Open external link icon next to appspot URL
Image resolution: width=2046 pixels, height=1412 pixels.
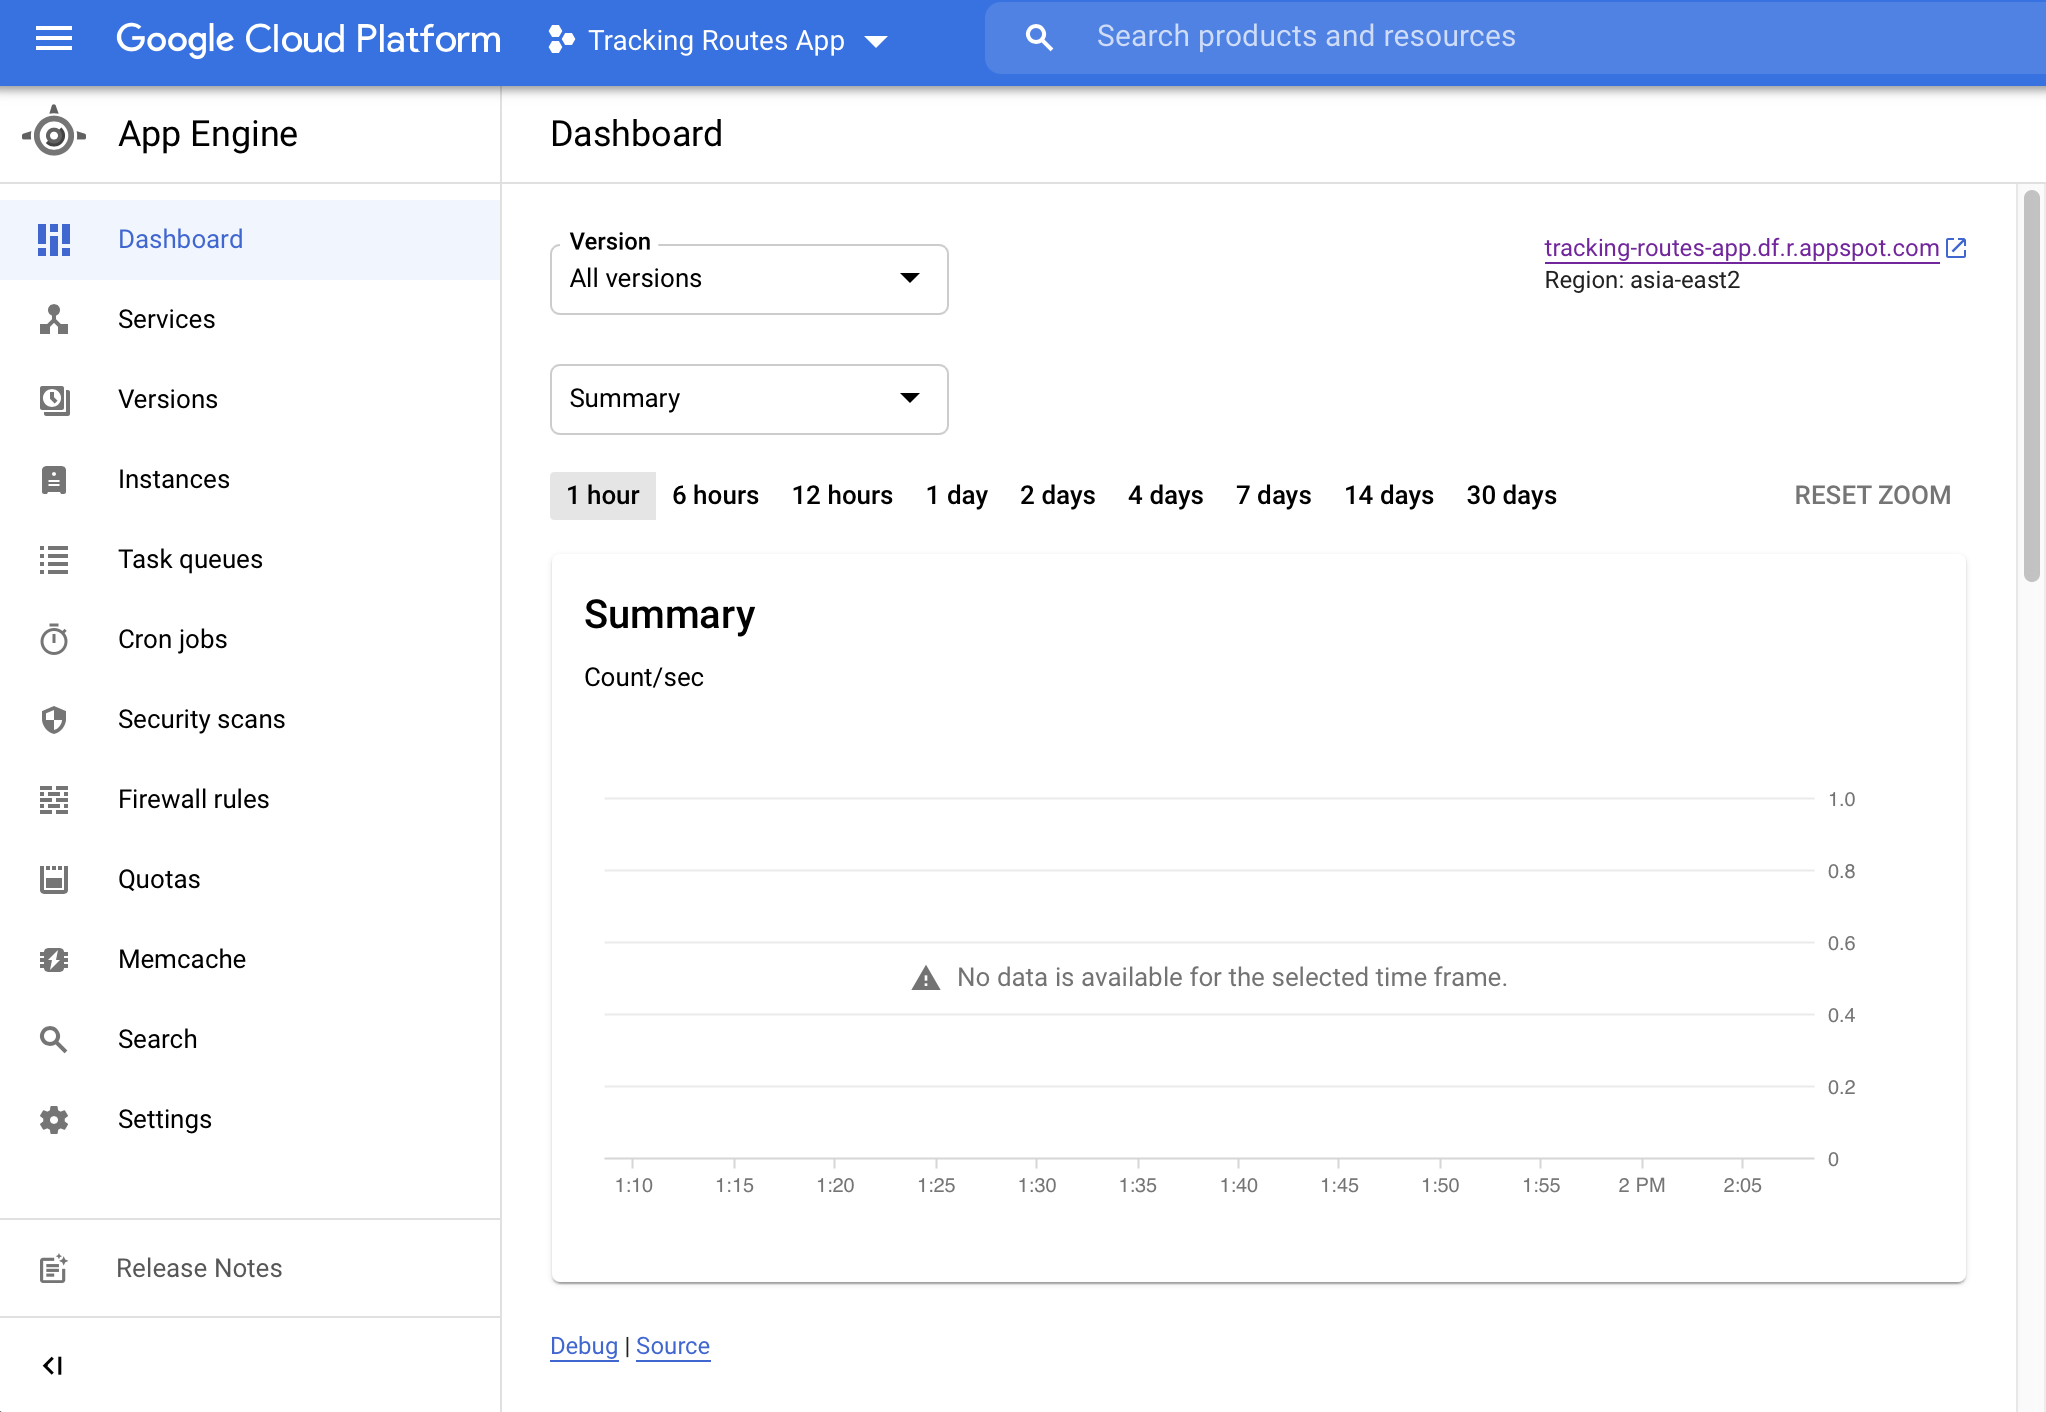(x=1957, y=248)
